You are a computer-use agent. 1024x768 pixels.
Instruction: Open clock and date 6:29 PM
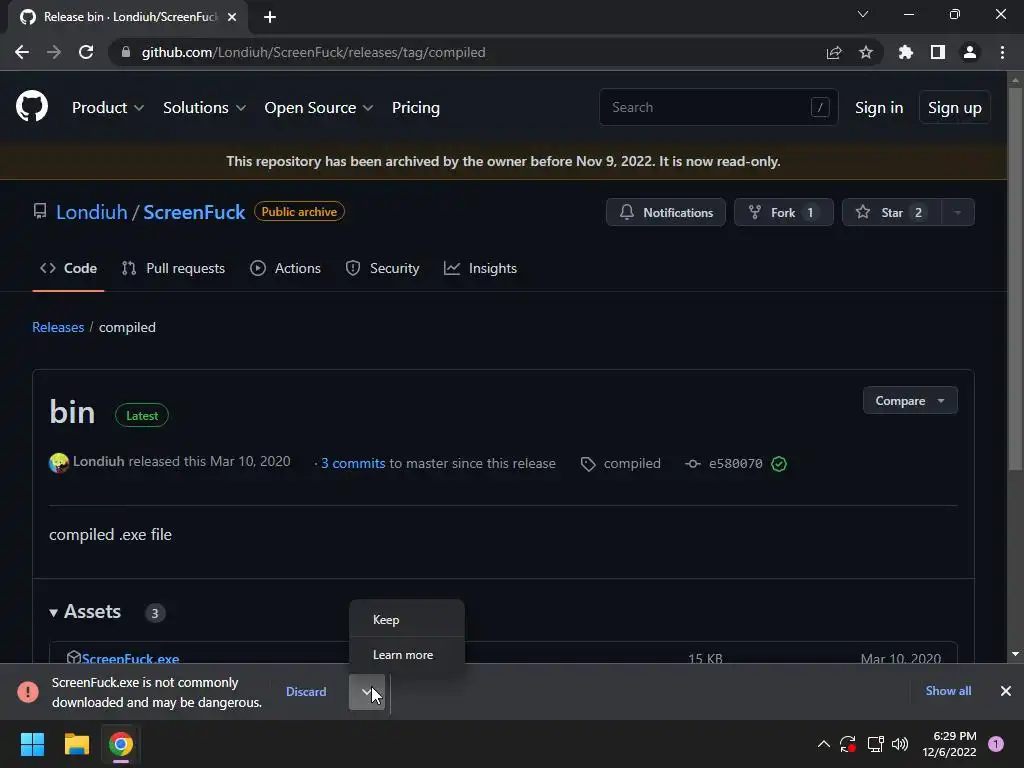(x=949, y=744)
